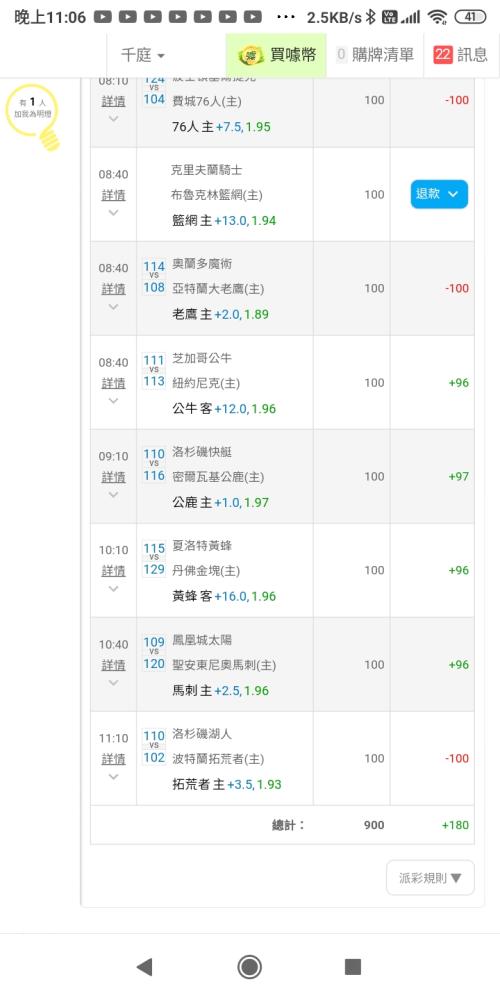Tap the coin icon beside 買噱幣

[x=251, y=55]
